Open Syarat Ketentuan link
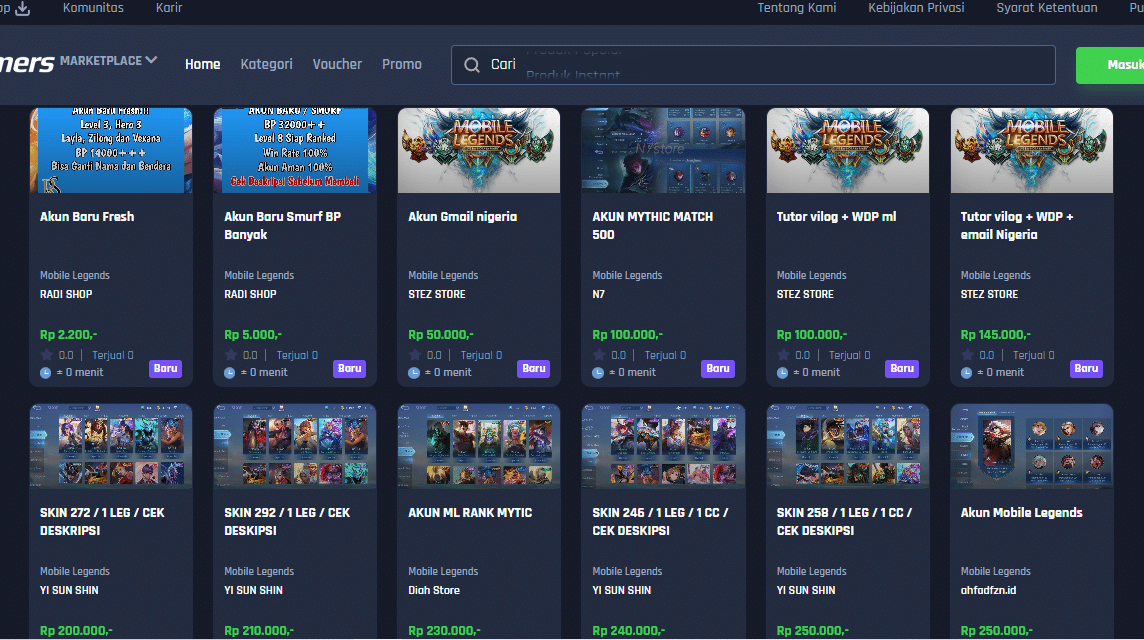This screenshot has width=1144, height=640. click(1047, 8)
